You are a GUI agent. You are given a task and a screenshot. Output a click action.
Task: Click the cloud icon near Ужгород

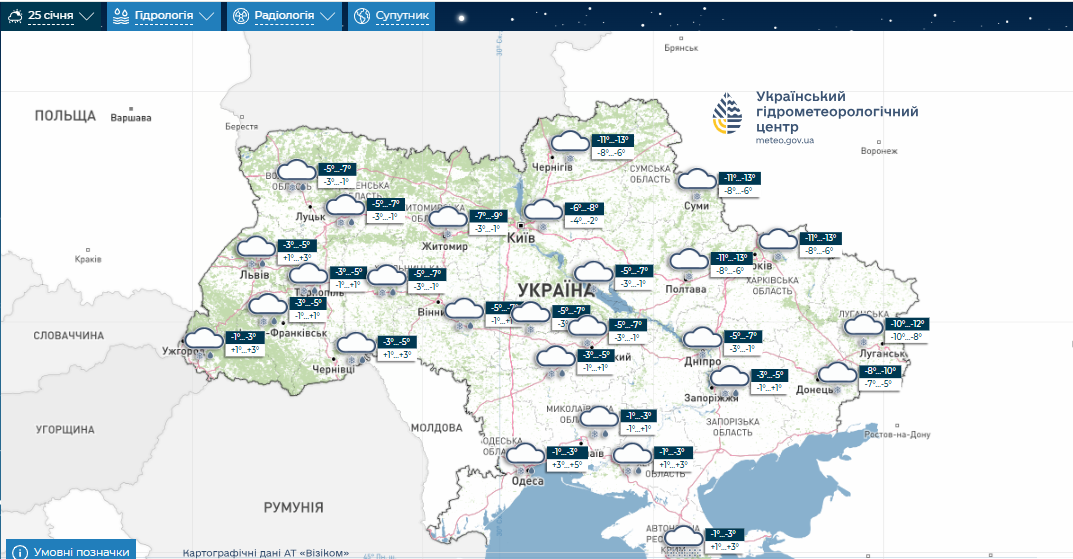point(204,341)
